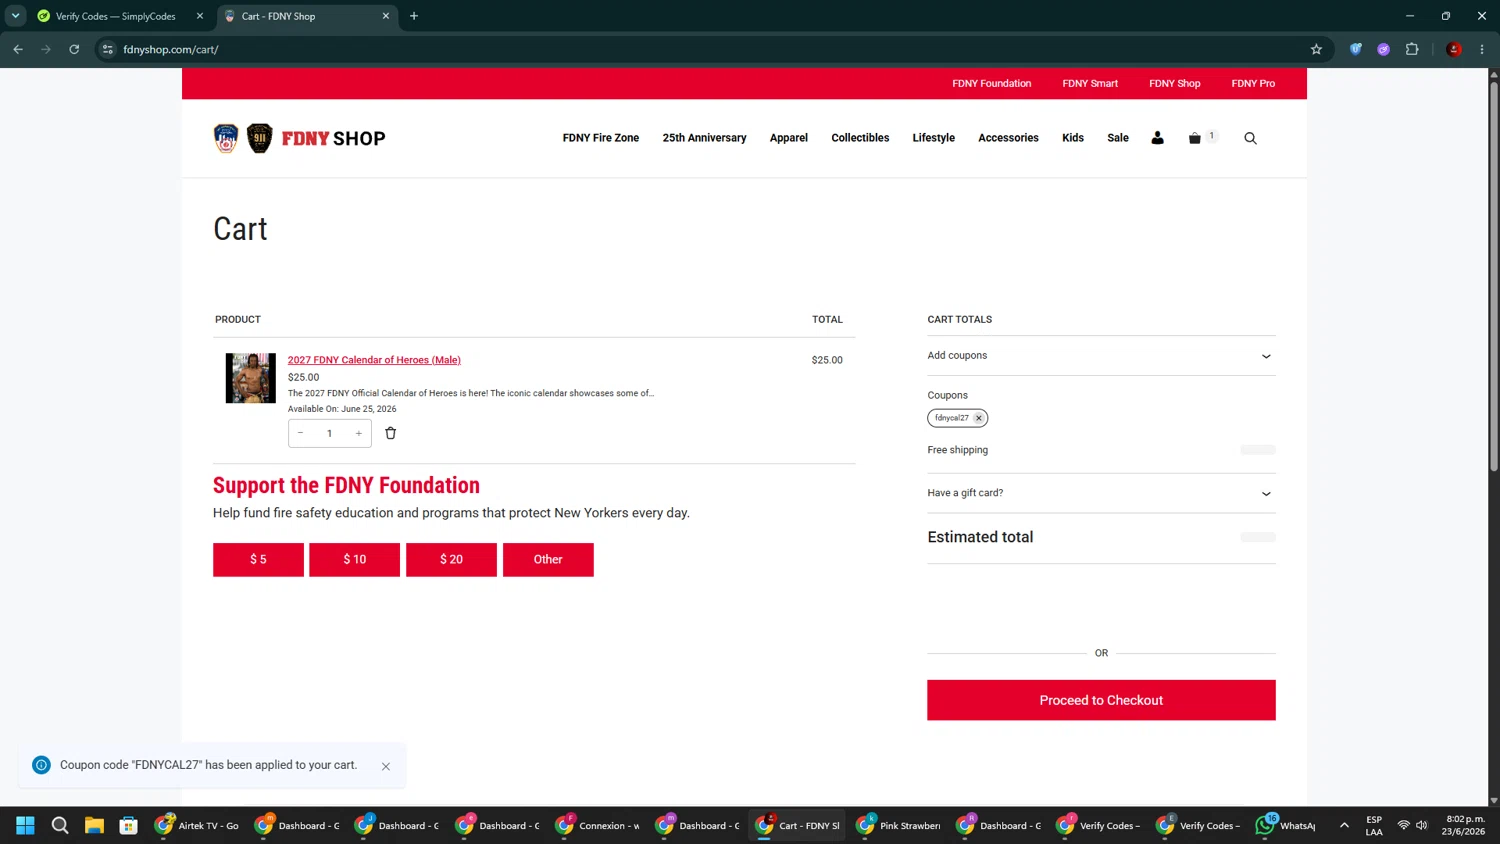Visit the Sale section

click(1118, 138)
